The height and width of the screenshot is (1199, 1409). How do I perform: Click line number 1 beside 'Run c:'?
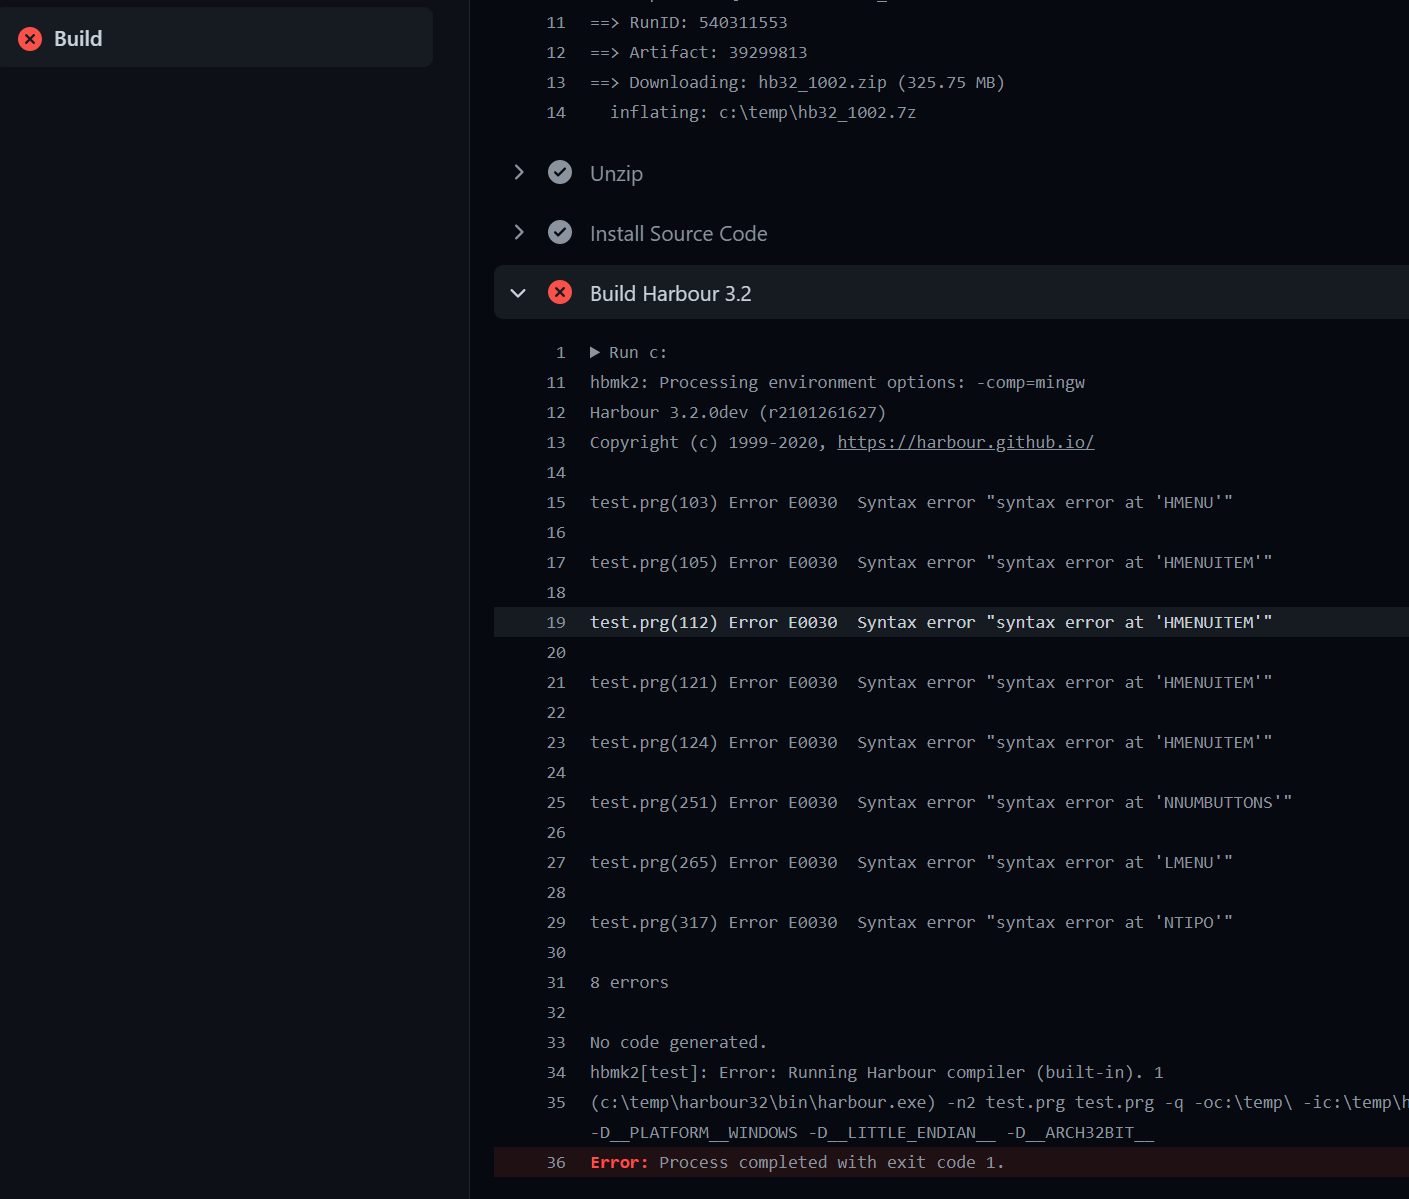[561, 352]
